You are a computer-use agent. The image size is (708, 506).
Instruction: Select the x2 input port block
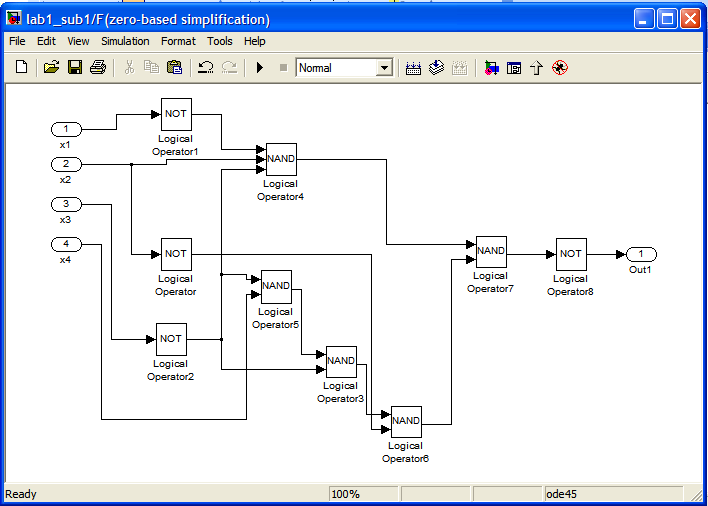(x=66, y=164)
